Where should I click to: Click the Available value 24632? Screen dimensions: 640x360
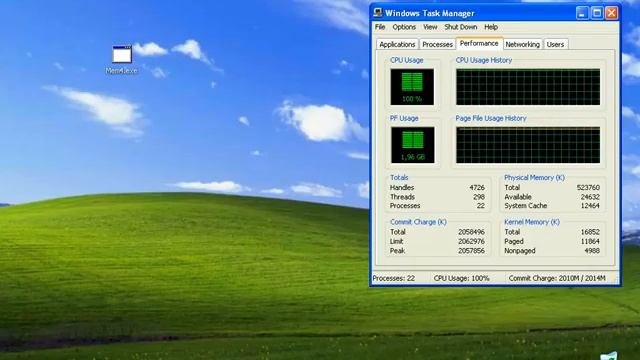590,197
